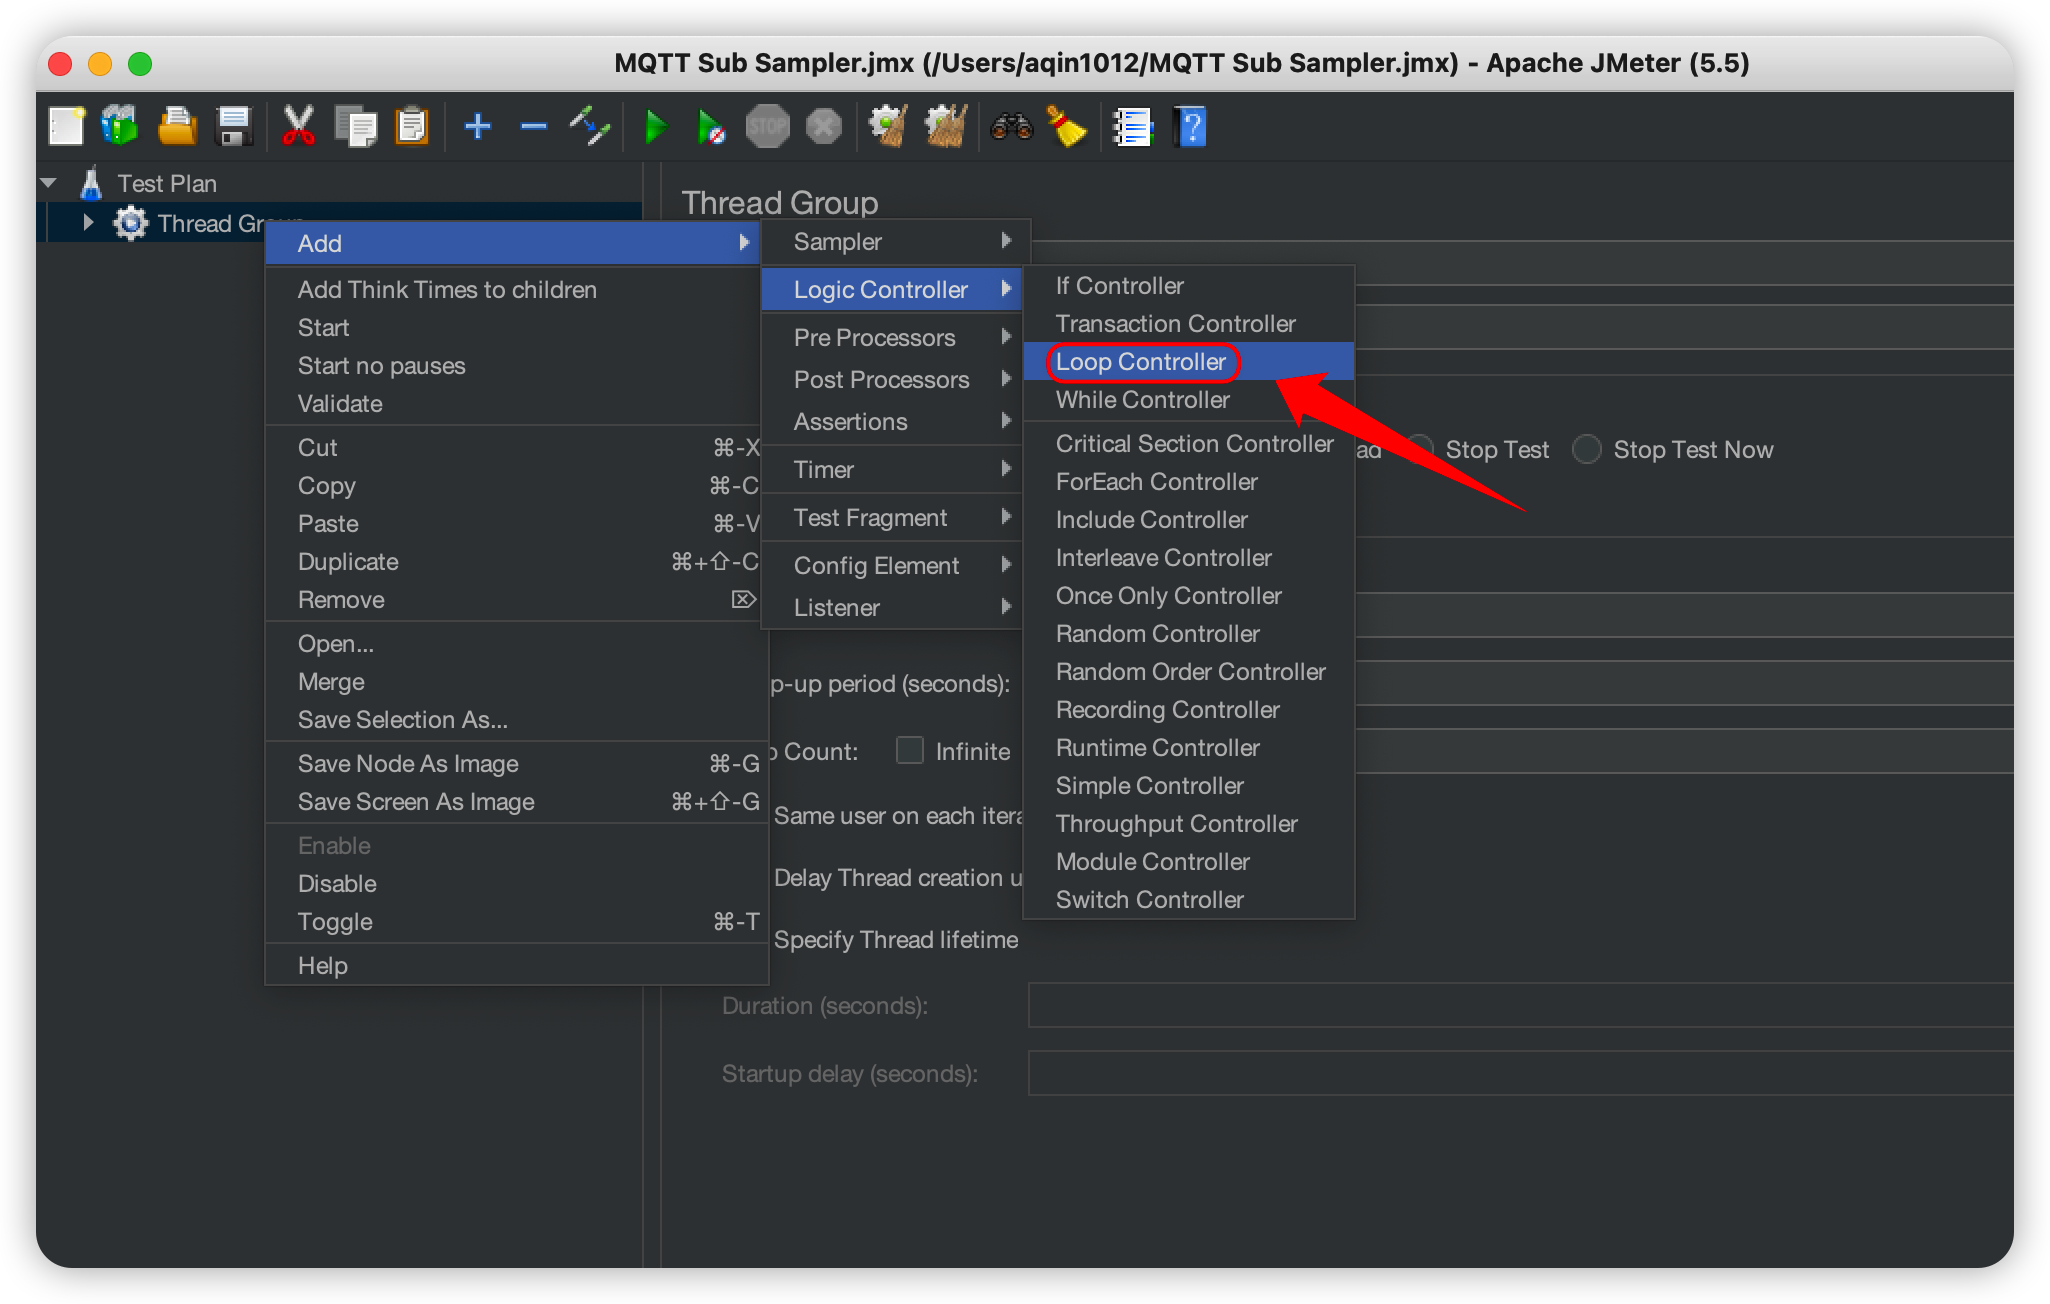Click the Help question mark icon
This screenshot has width=2050, height=1304.
click(x=1191, y=127)
